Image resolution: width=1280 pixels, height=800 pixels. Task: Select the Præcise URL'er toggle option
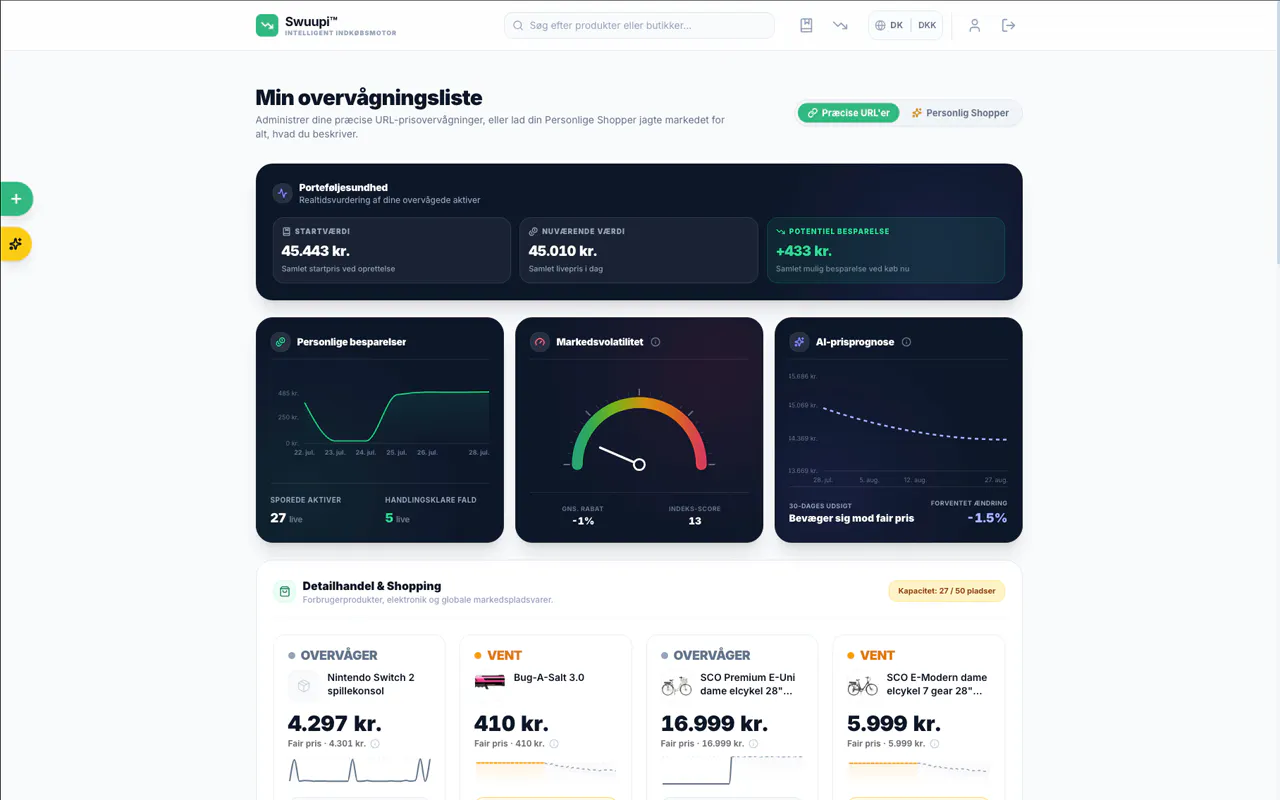coord(849,113)
